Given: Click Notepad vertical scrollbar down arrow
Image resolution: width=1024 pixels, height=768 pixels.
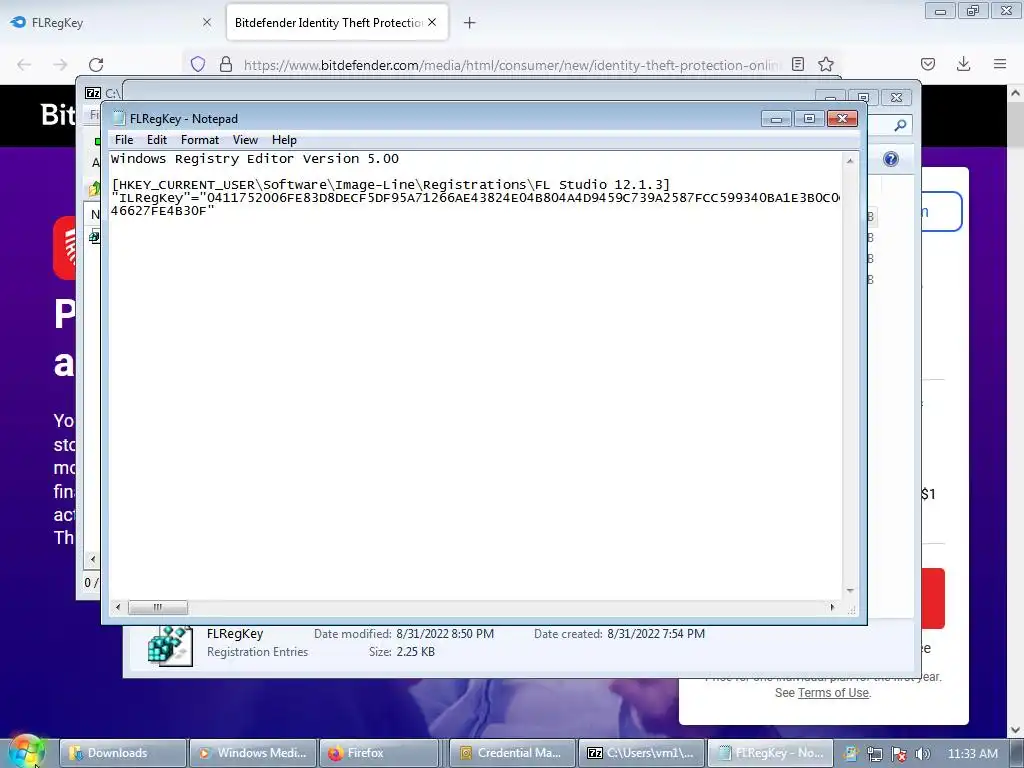Looking at the screenshot, I should [850, 591].
